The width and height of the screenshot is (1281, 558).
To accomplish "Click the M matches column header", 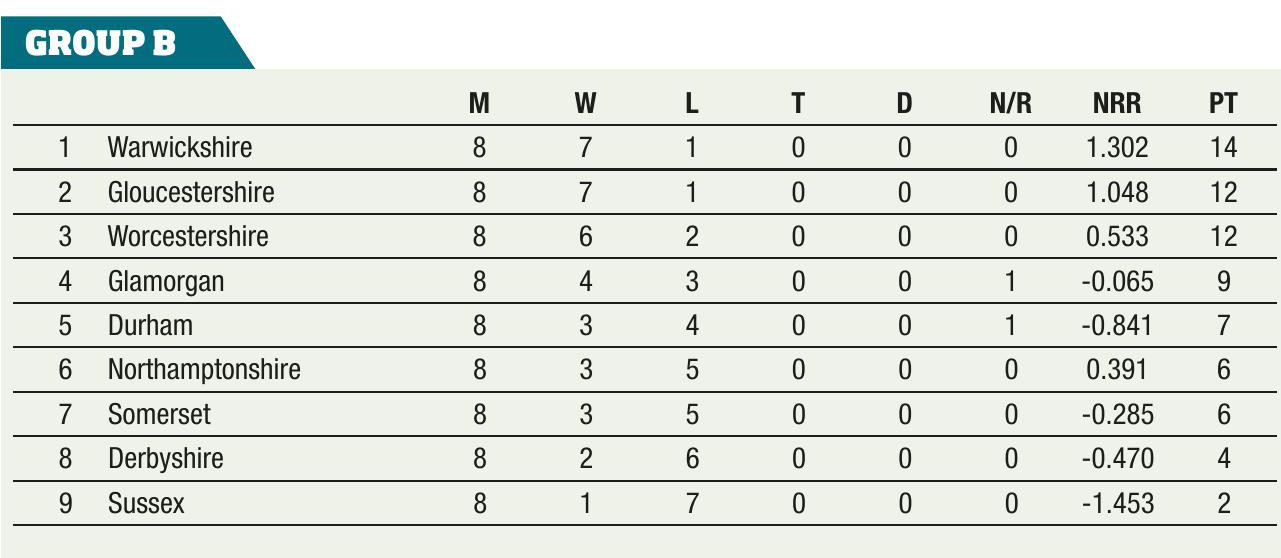I will [479, 103].
